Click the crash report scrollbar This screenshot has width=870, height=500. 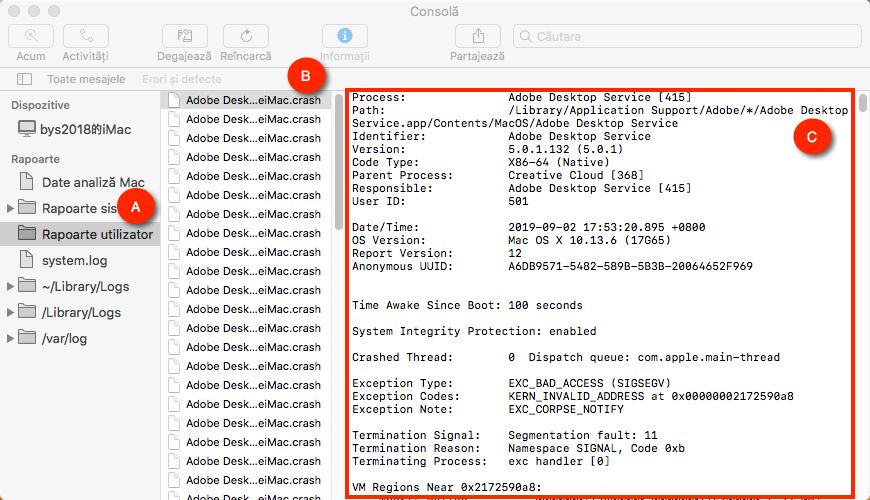point(862,103)
